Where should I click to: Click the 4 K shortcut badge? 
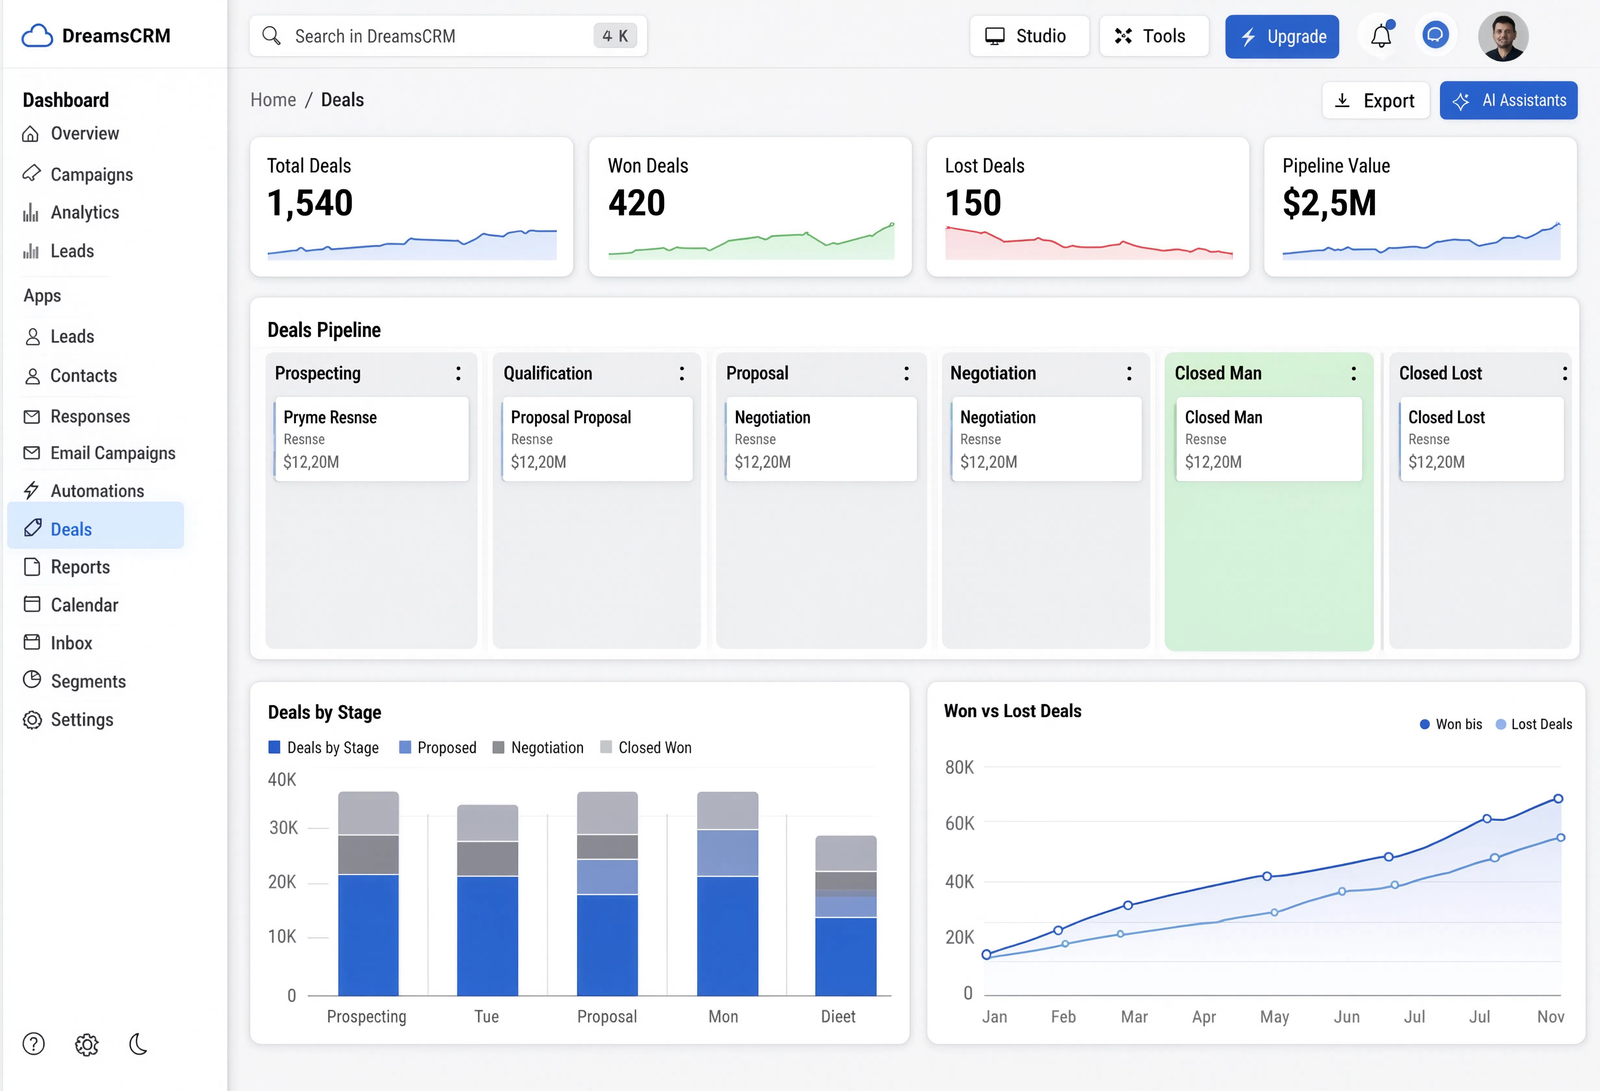click(x=615, y=36)
